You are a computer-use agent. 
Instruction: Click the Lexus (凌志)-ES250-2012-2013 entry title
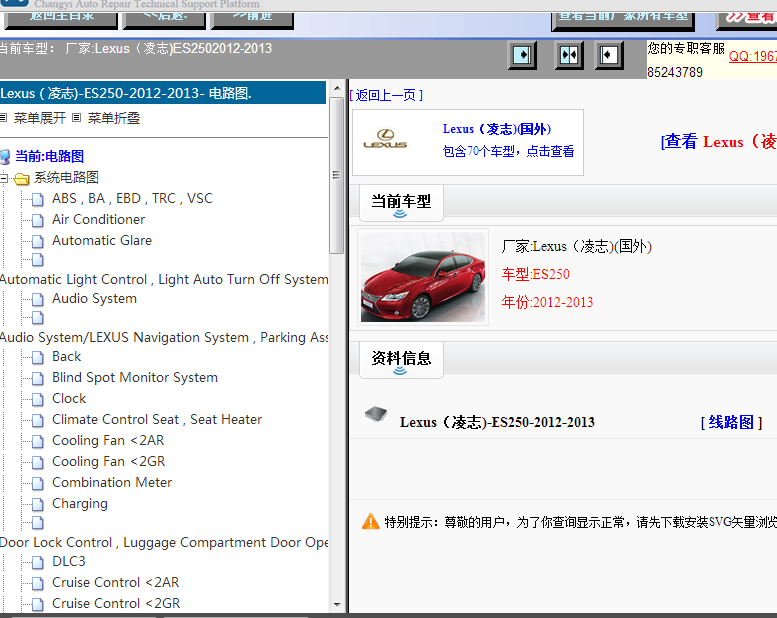pos(497,423)
